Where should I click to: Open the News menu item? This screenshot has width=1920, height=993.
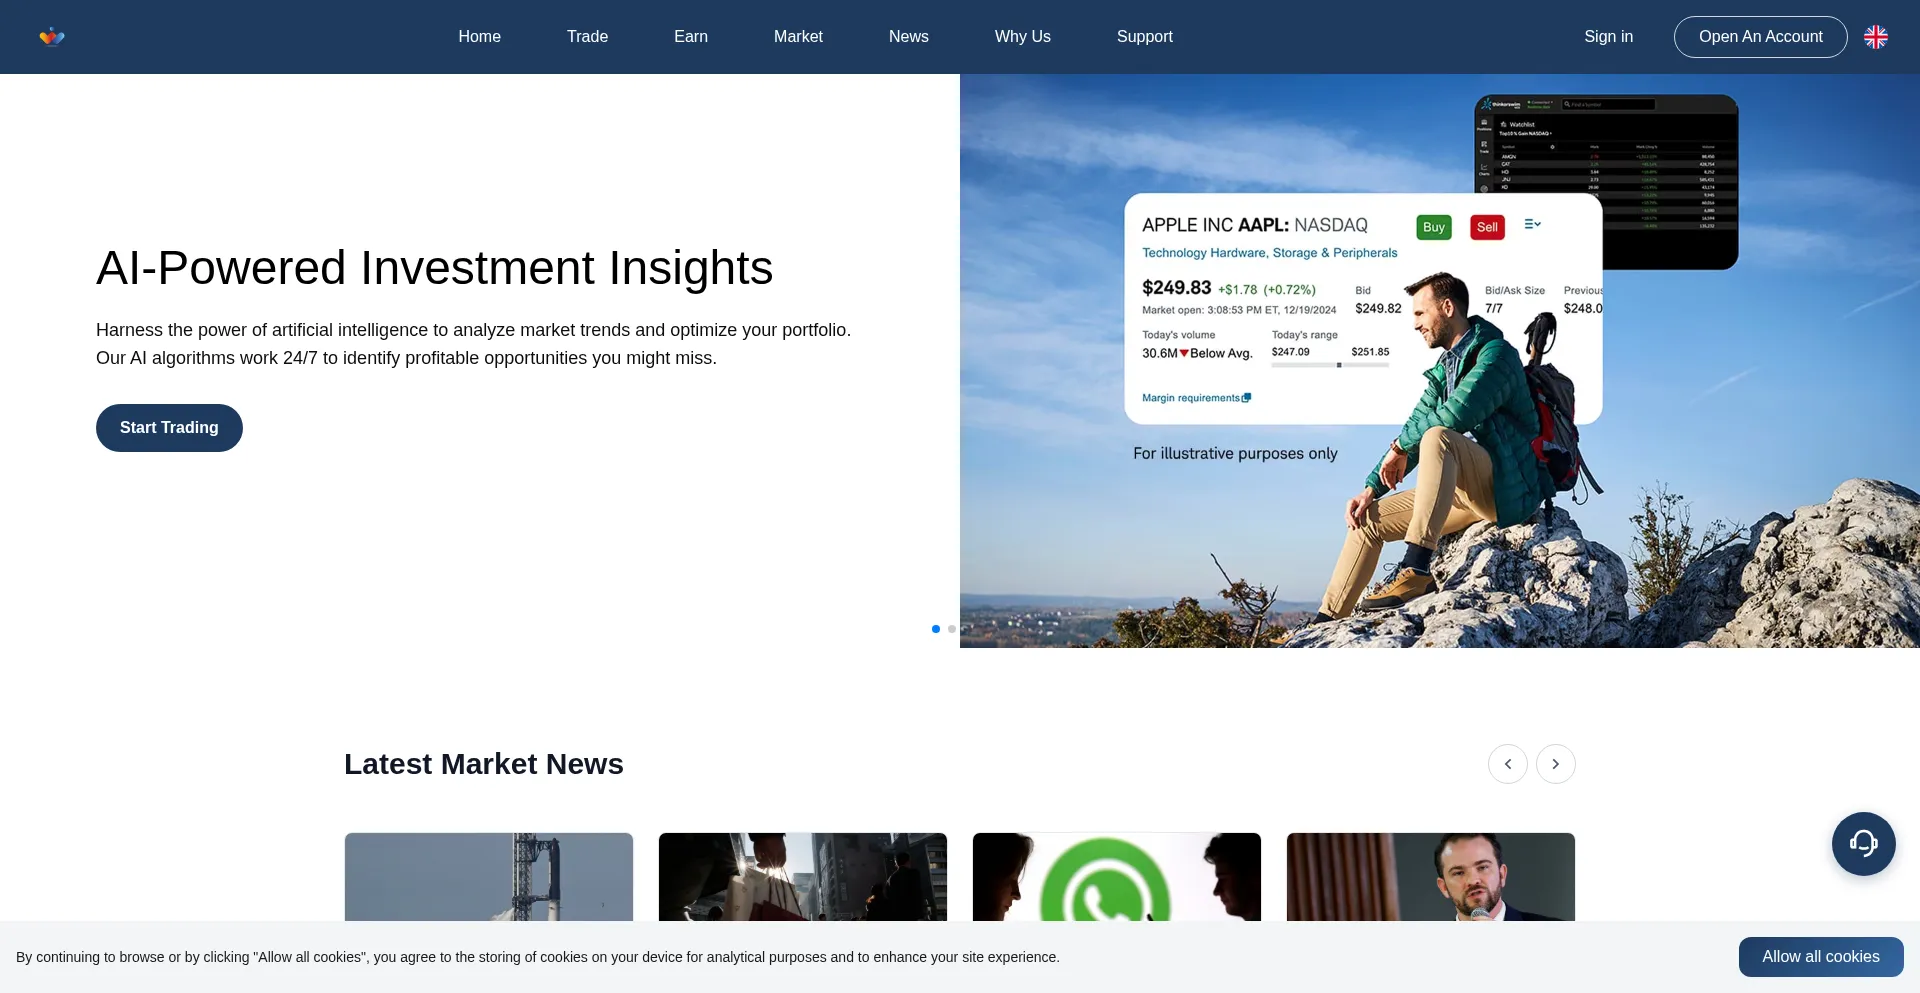point(909,37)
